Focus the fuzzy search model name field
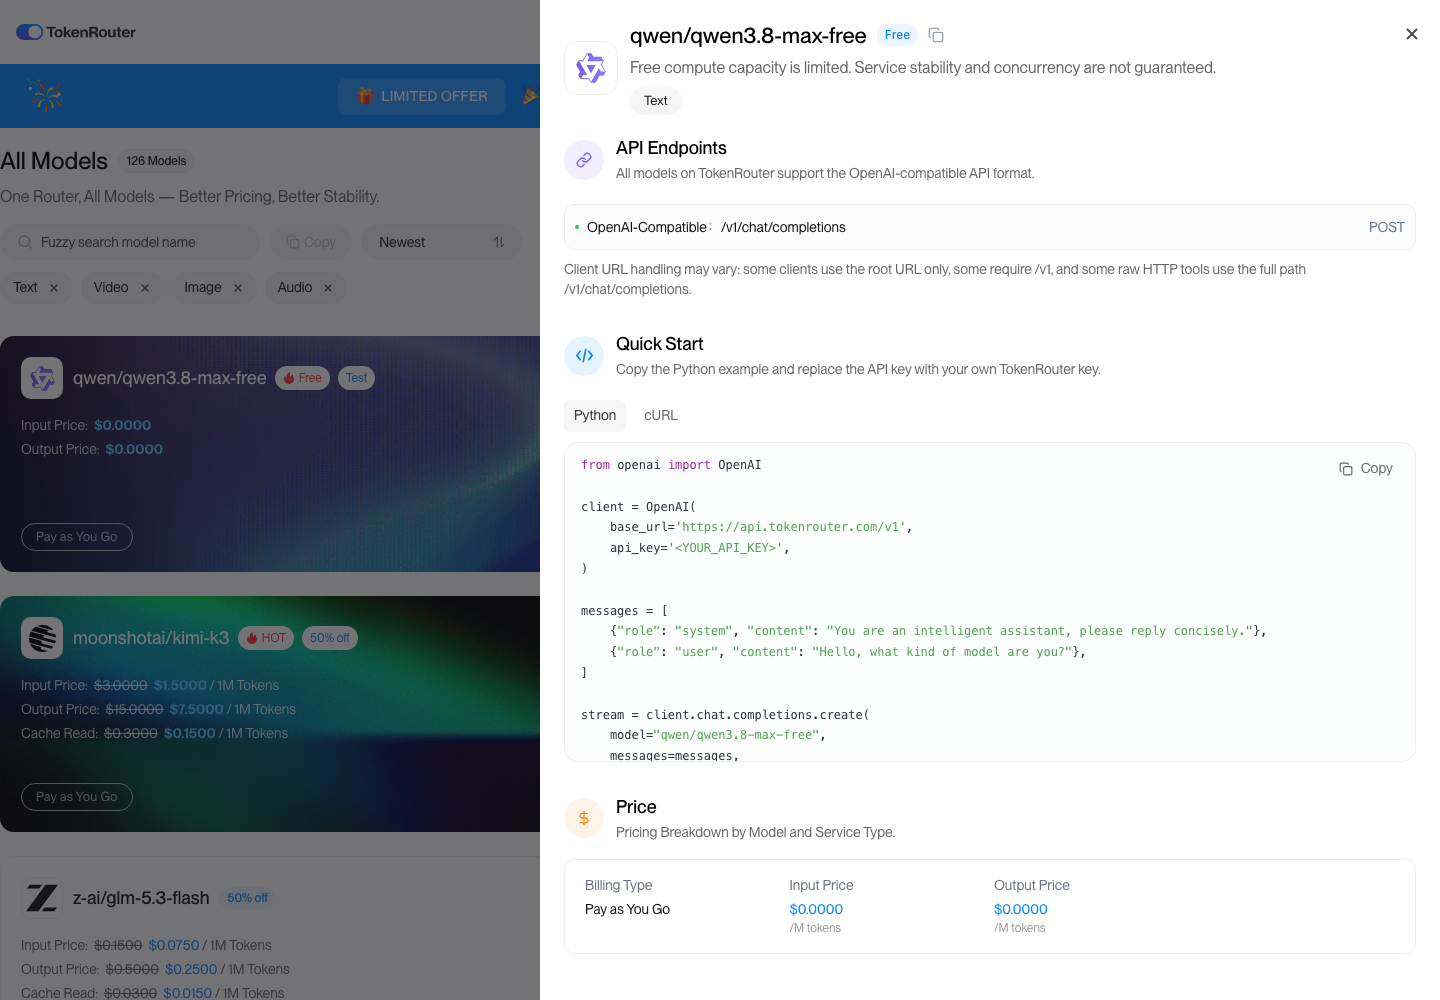Image resolution: width=1440 pixels, height=1000 pixels. pyautogui.click(x=130, y=242)
